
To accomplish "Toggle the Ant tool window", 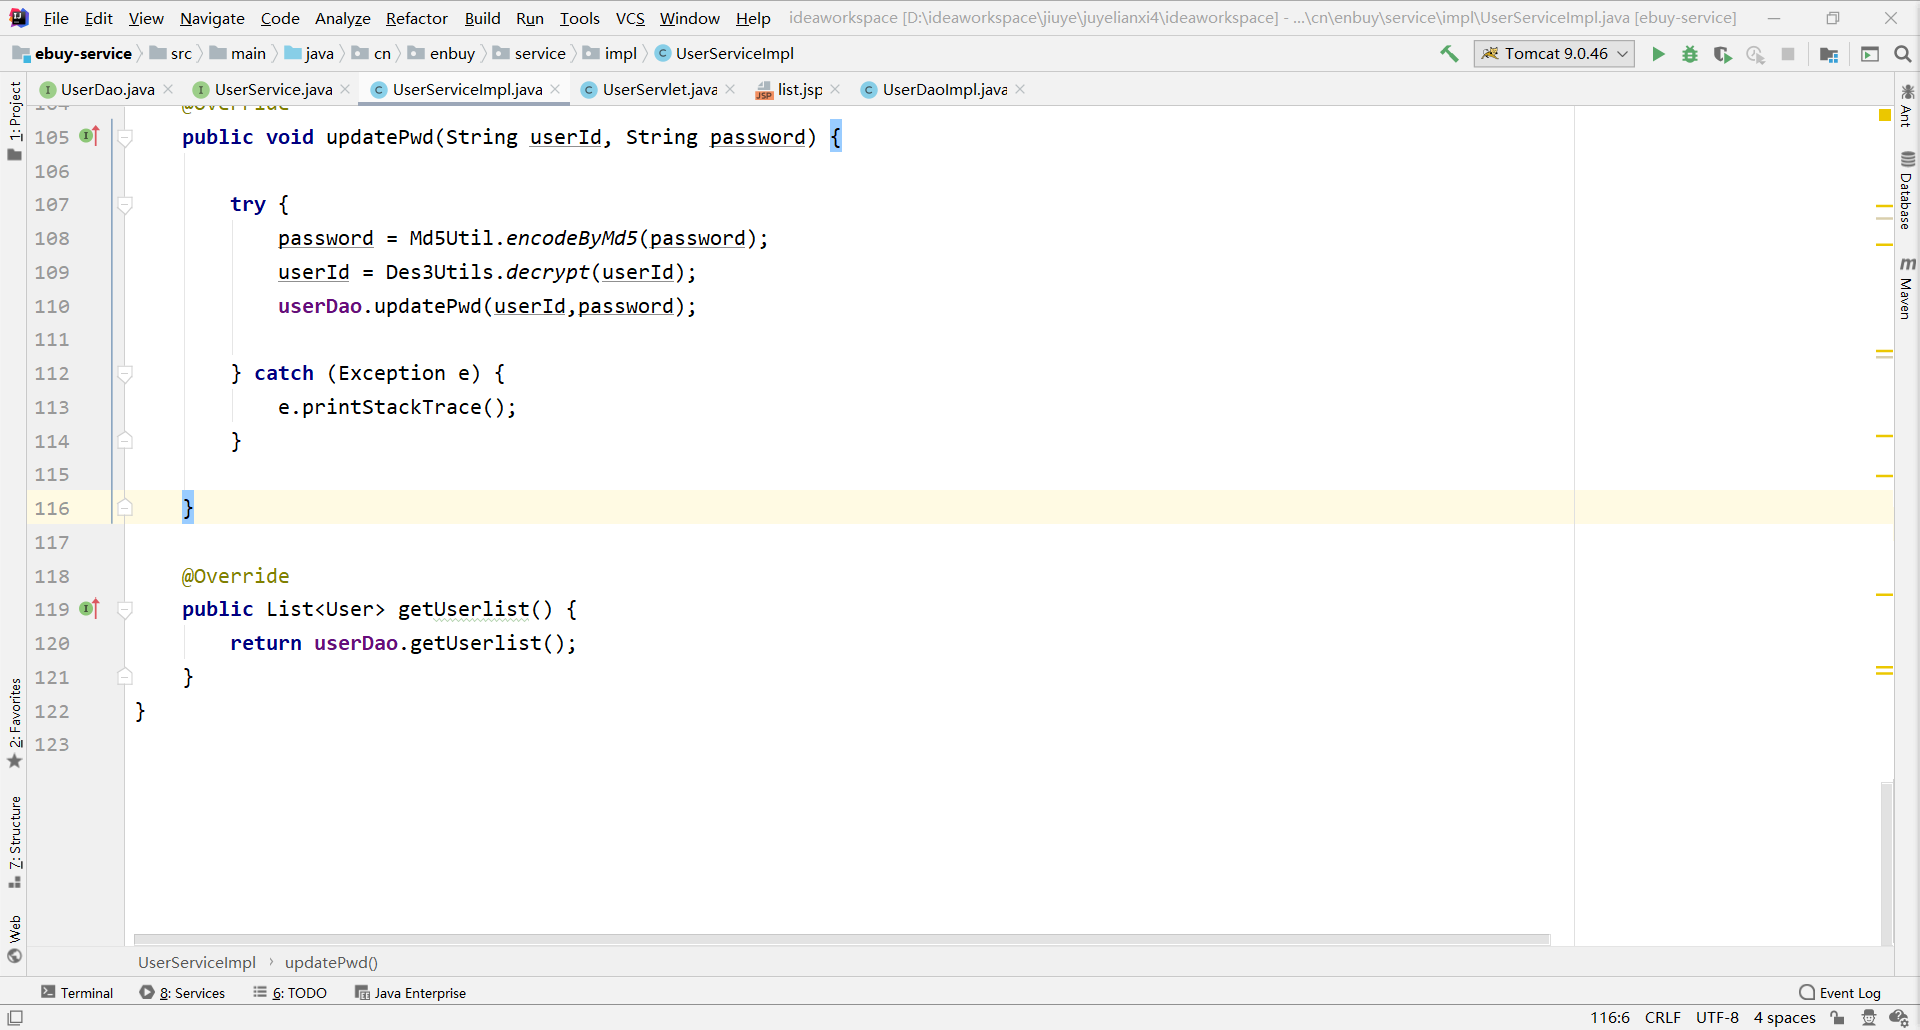I will 1907,105.
